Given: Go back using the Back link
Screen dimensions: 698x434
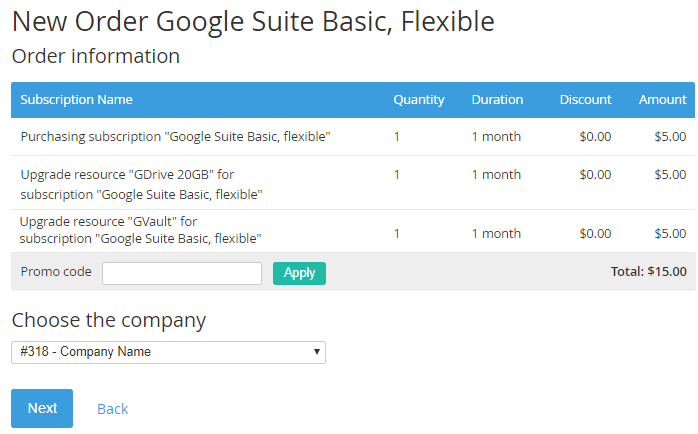Looking at the screenshot, I should pyautogui.click(x=113, y=409).
